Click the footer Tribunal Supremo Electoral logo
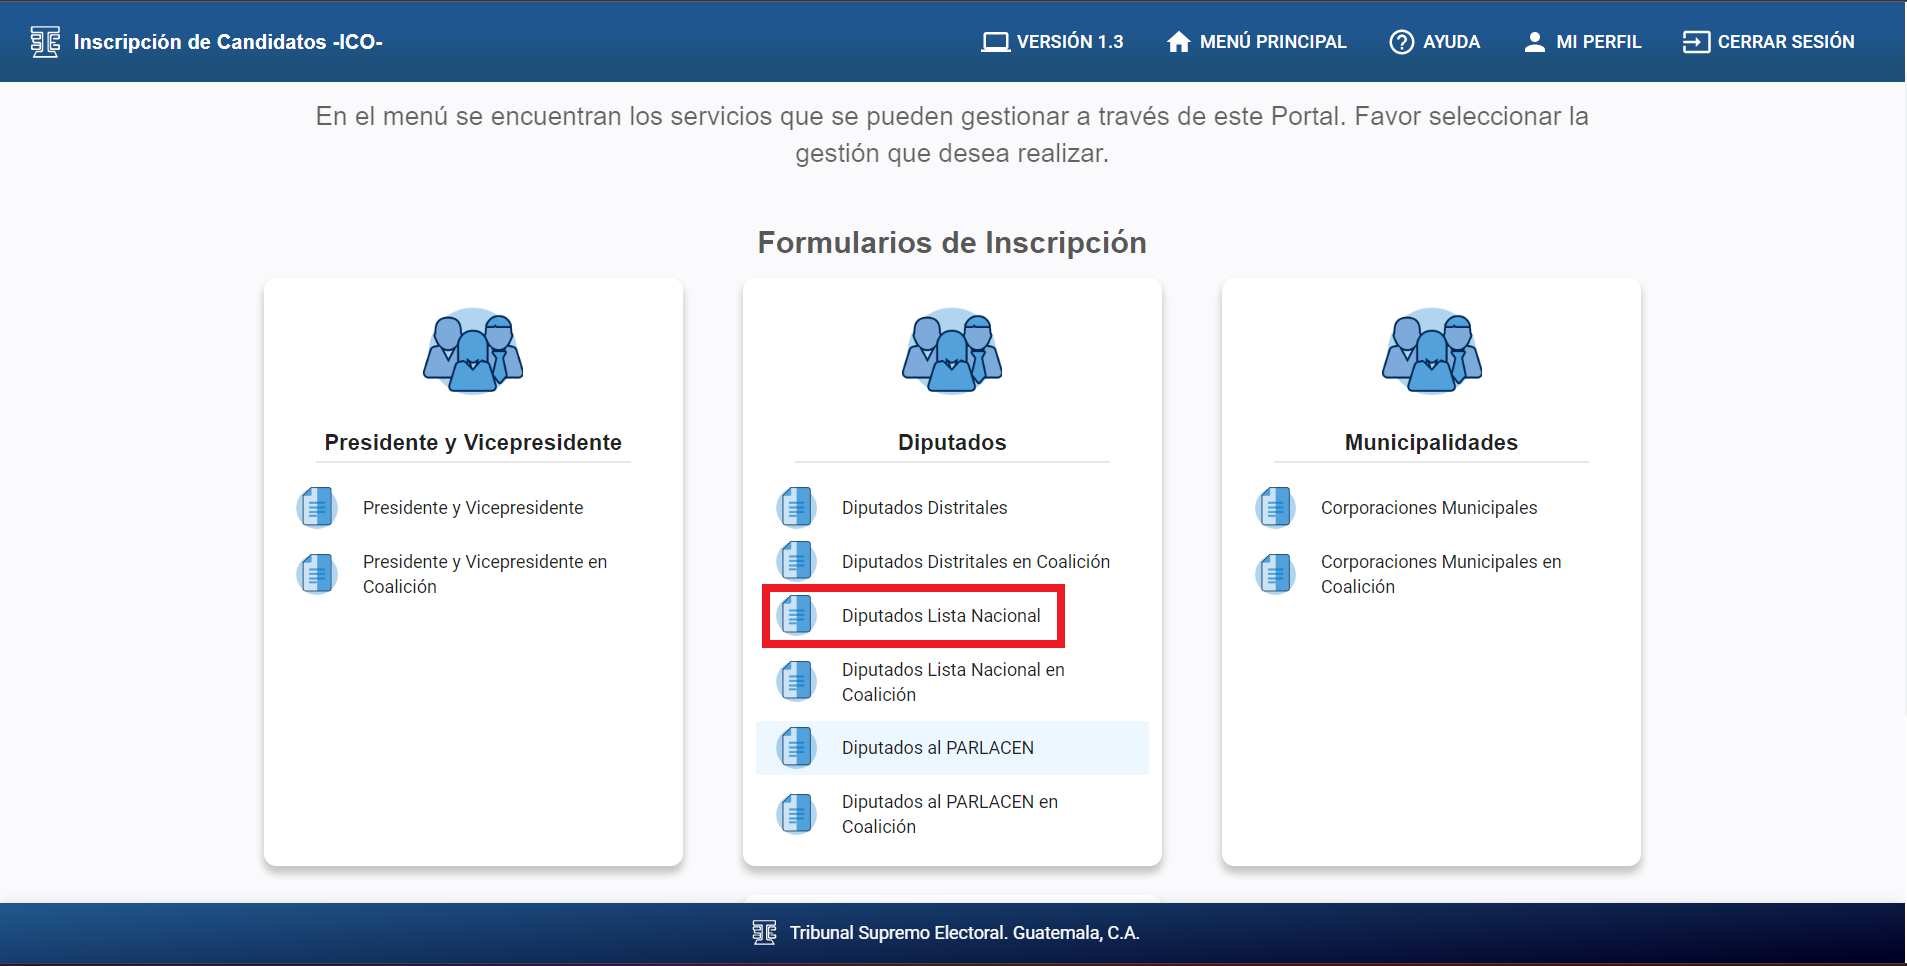Image resolution: width=1907 pixels, height=966 pixels. [764, 932]
